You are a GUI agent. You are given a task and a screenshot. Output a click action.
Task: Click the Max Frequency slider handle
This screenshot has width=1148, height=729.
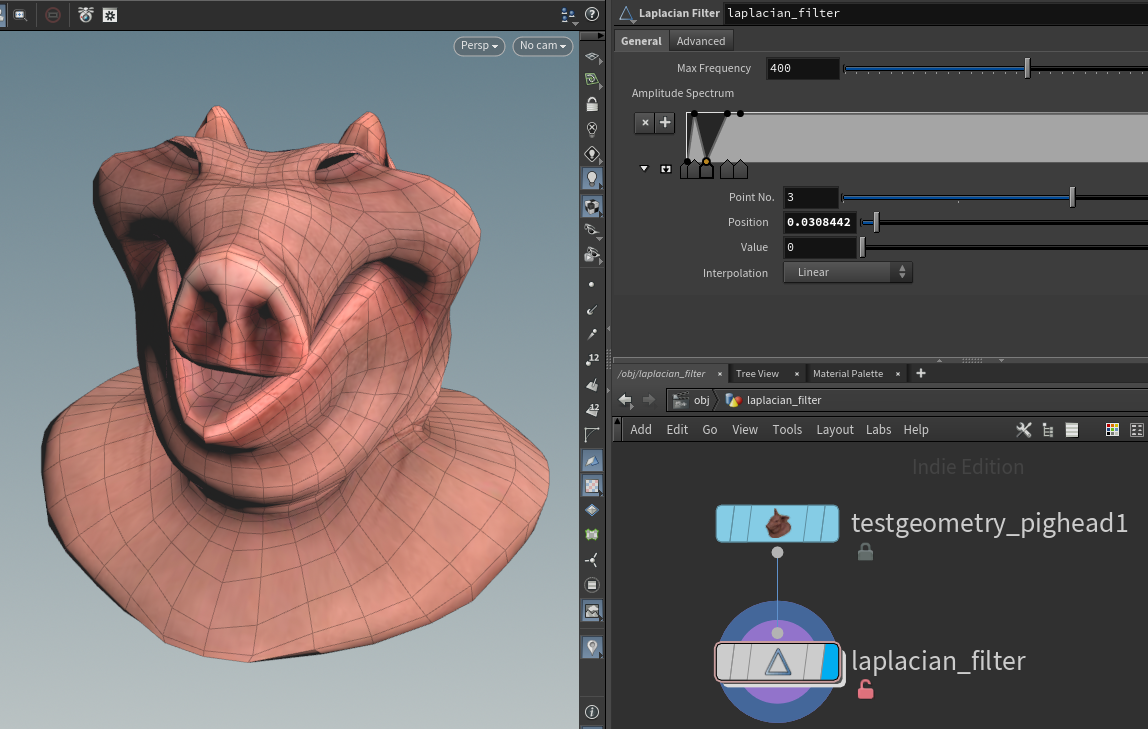[1027, 69]
